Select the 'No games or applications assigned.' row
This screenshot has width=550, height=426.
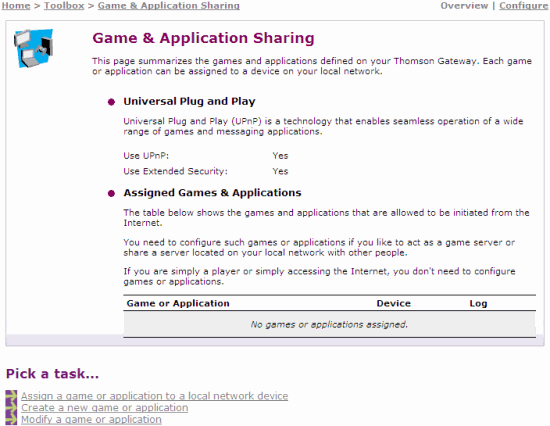tap(329, 324)
